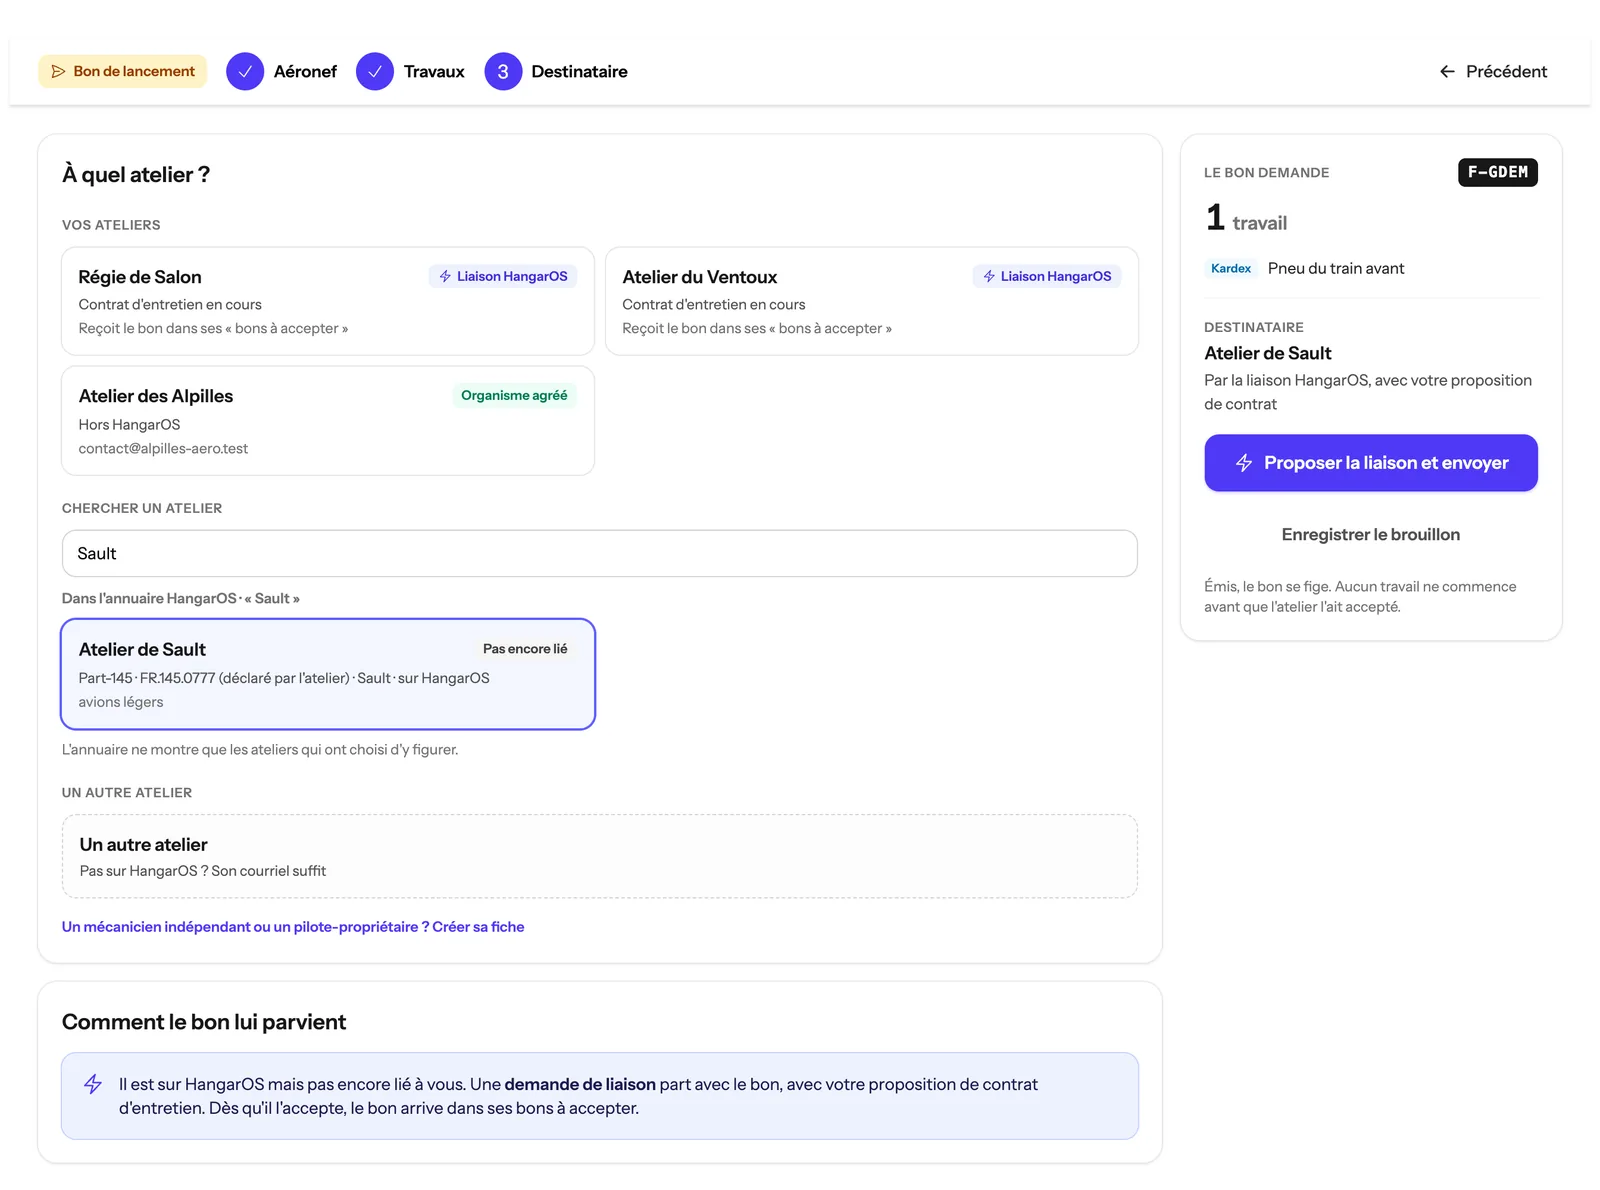Click the Bon de lancement flag icon

[58, 71]
